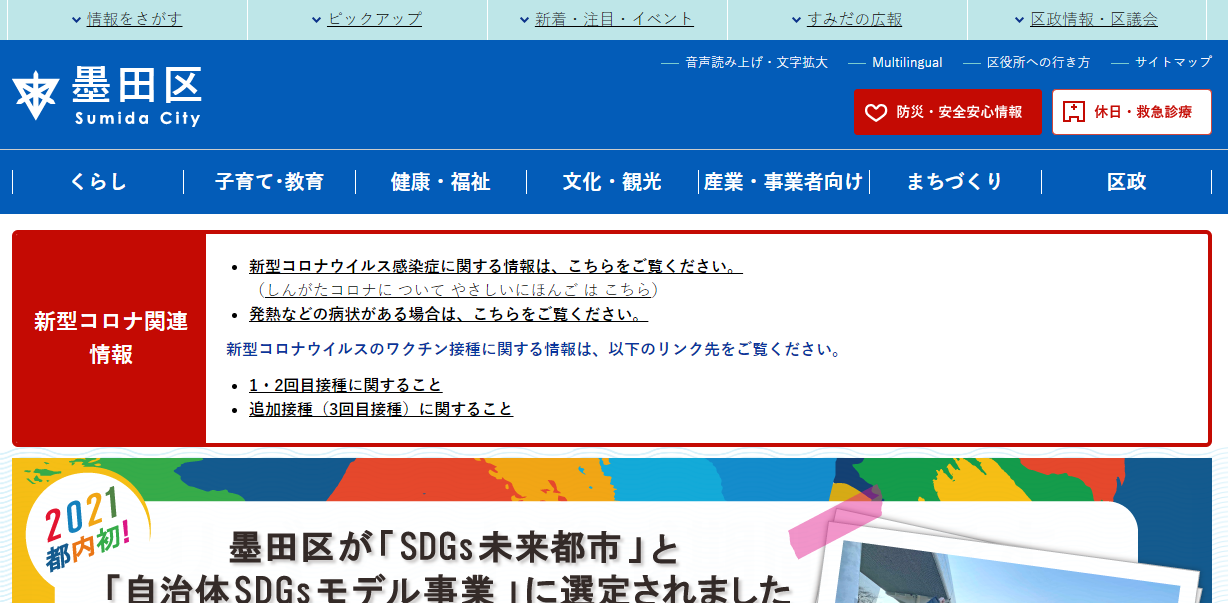Click the hospital icon on emergency care button
Screen dimensions: 1228x603
[x=1074, y=112]
